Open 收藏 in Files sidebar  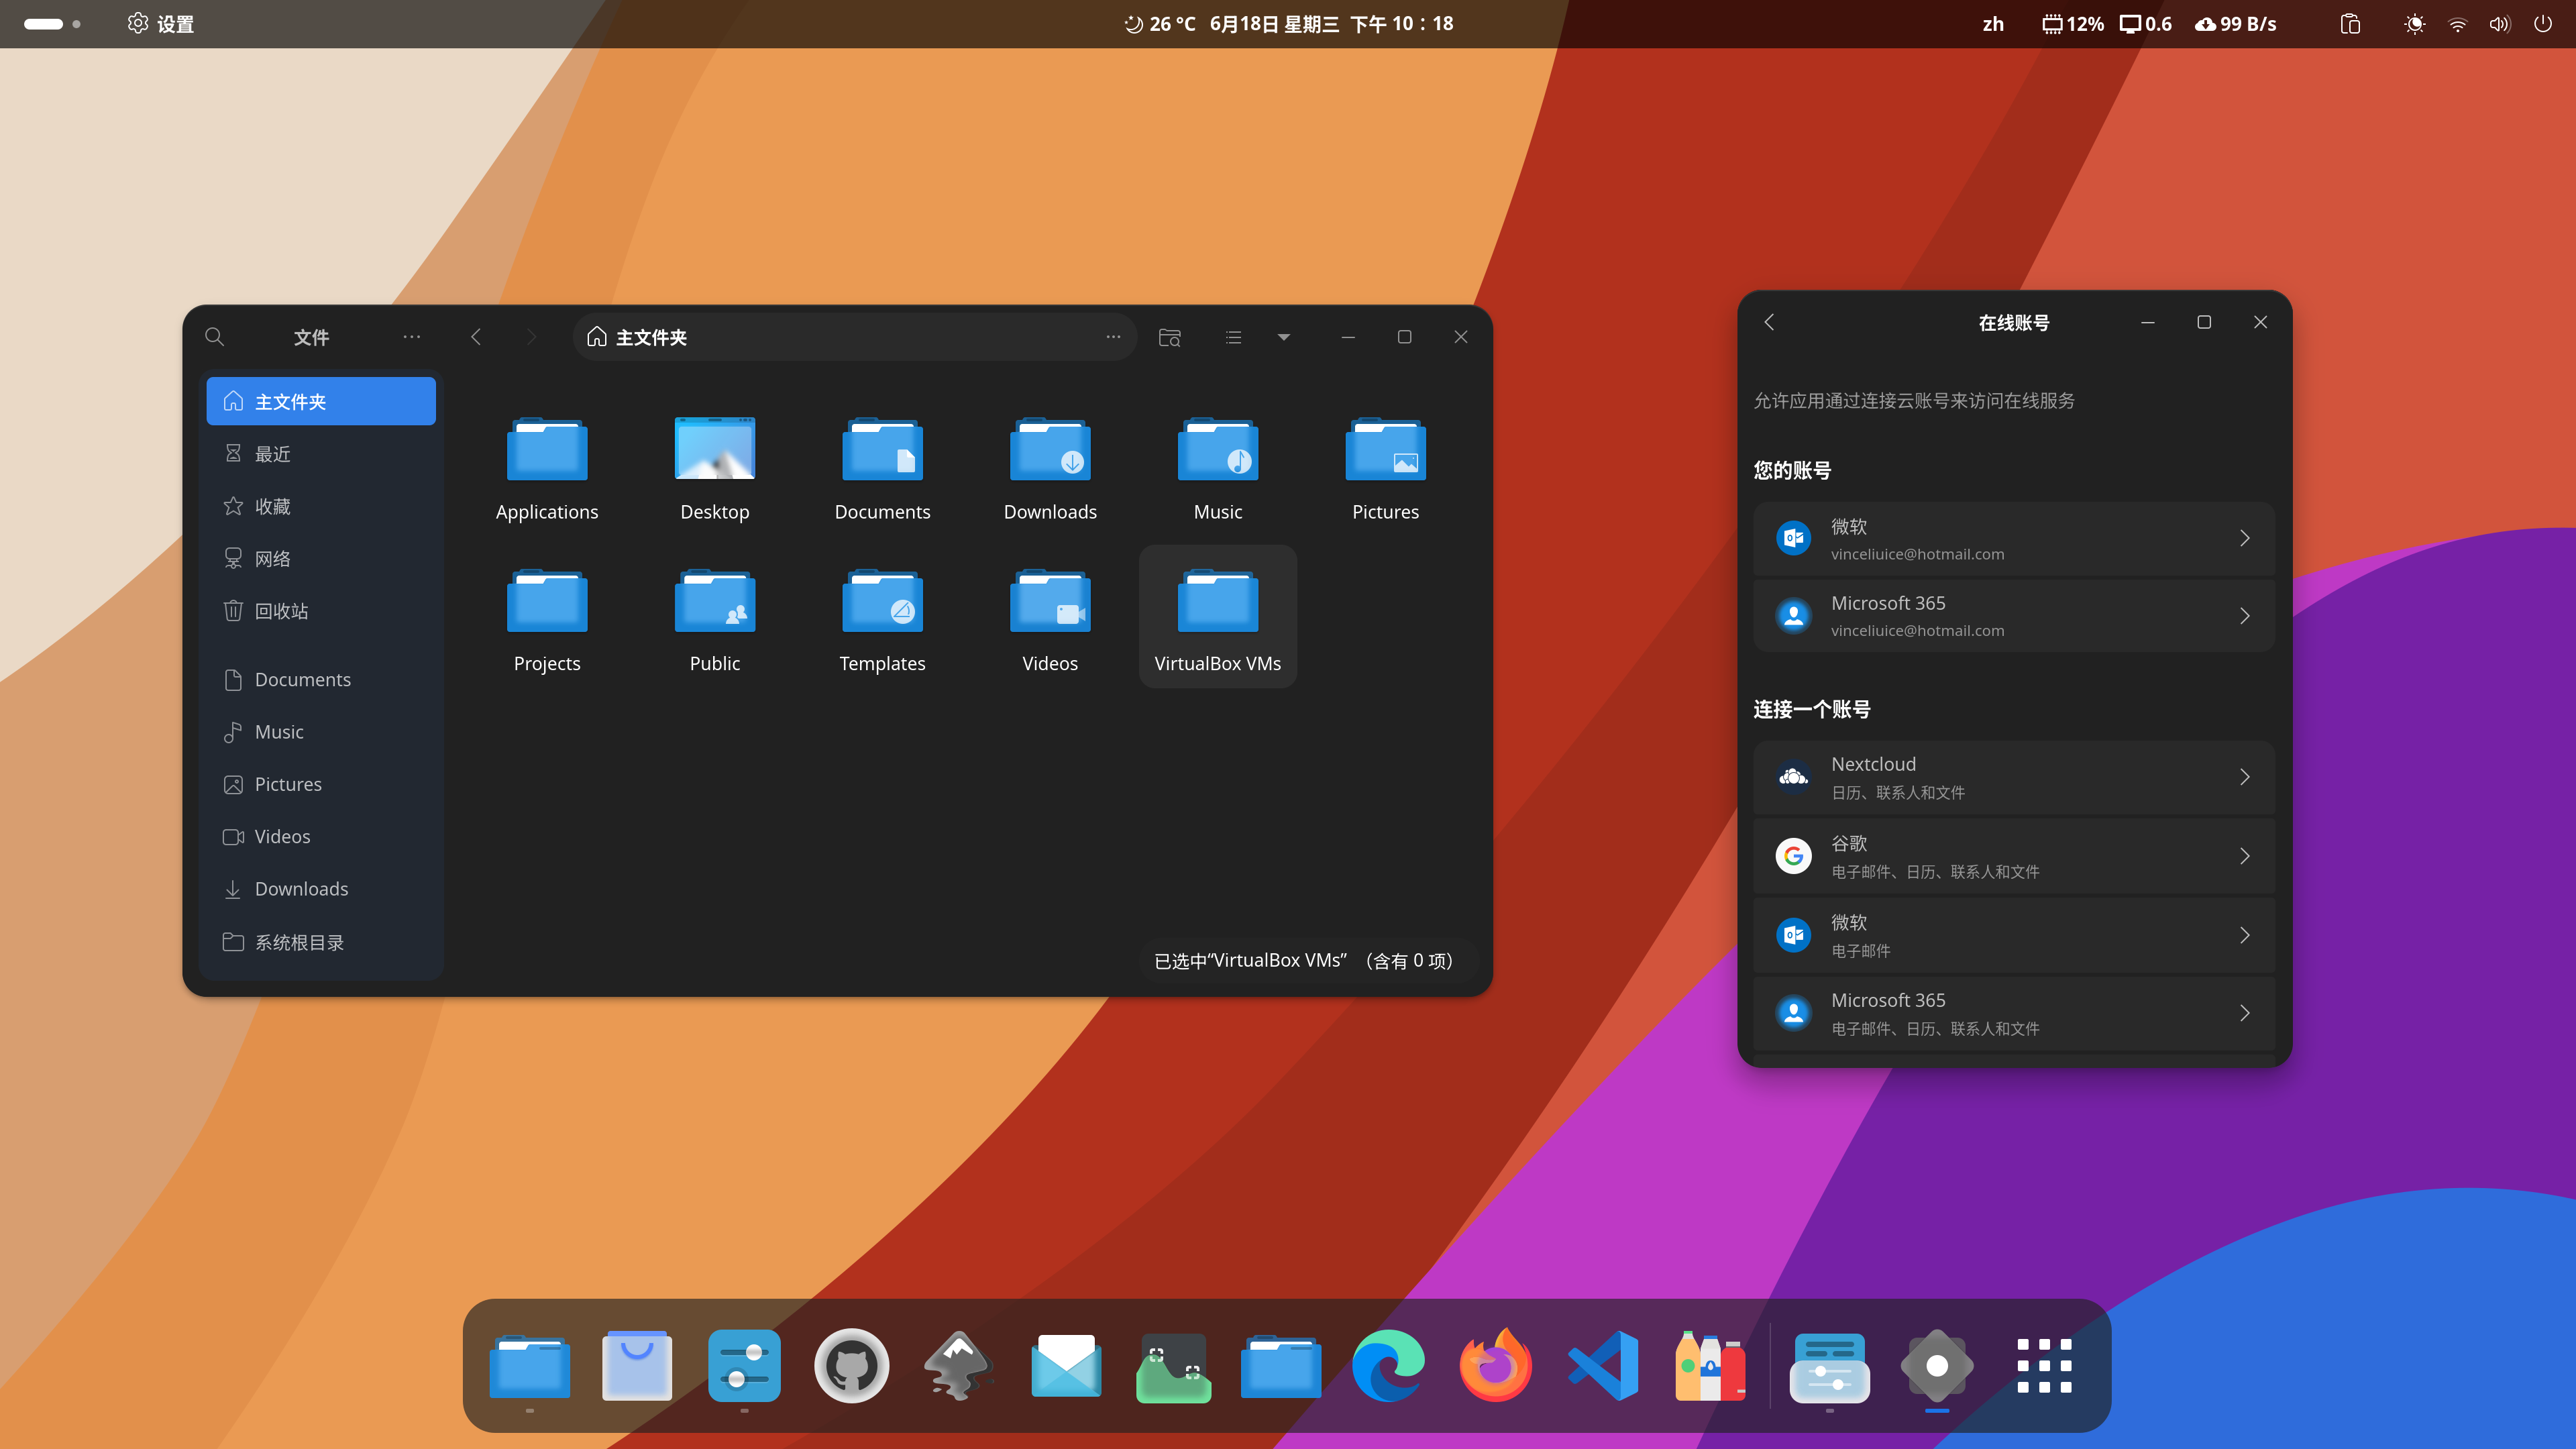click(x=321, y=506)
